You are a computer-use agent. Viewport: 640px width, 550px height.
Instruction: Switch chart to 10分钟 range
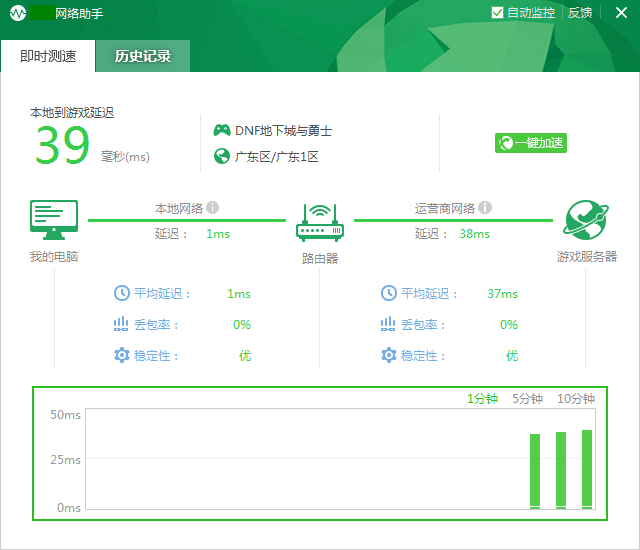click(x=575, y=399)
